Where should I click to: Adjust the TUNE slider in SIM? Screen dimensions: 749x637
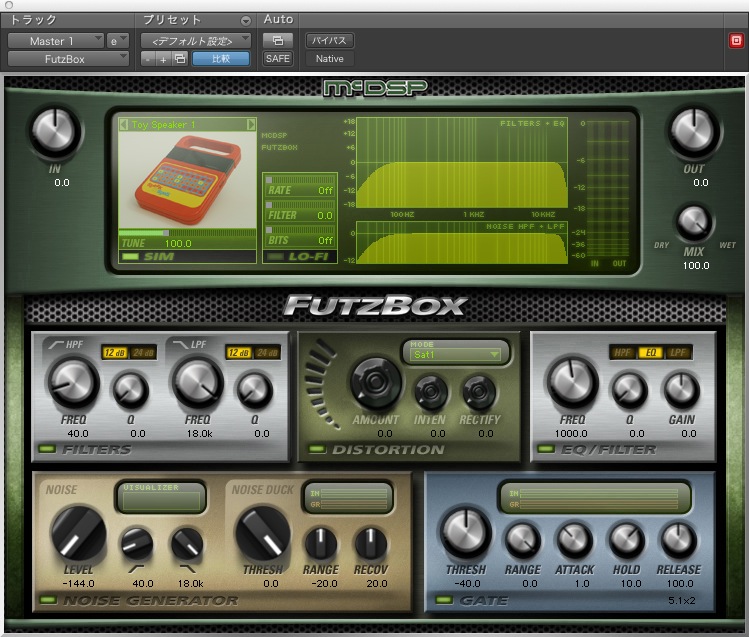[x=187, y=233]
